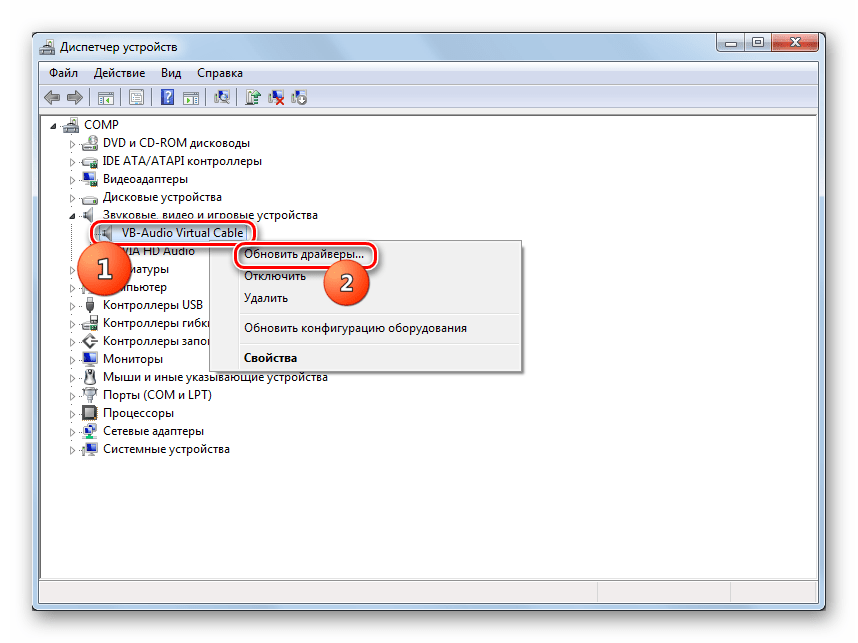Click the Forward arrow in the toolbar

(x=74, y=97)
